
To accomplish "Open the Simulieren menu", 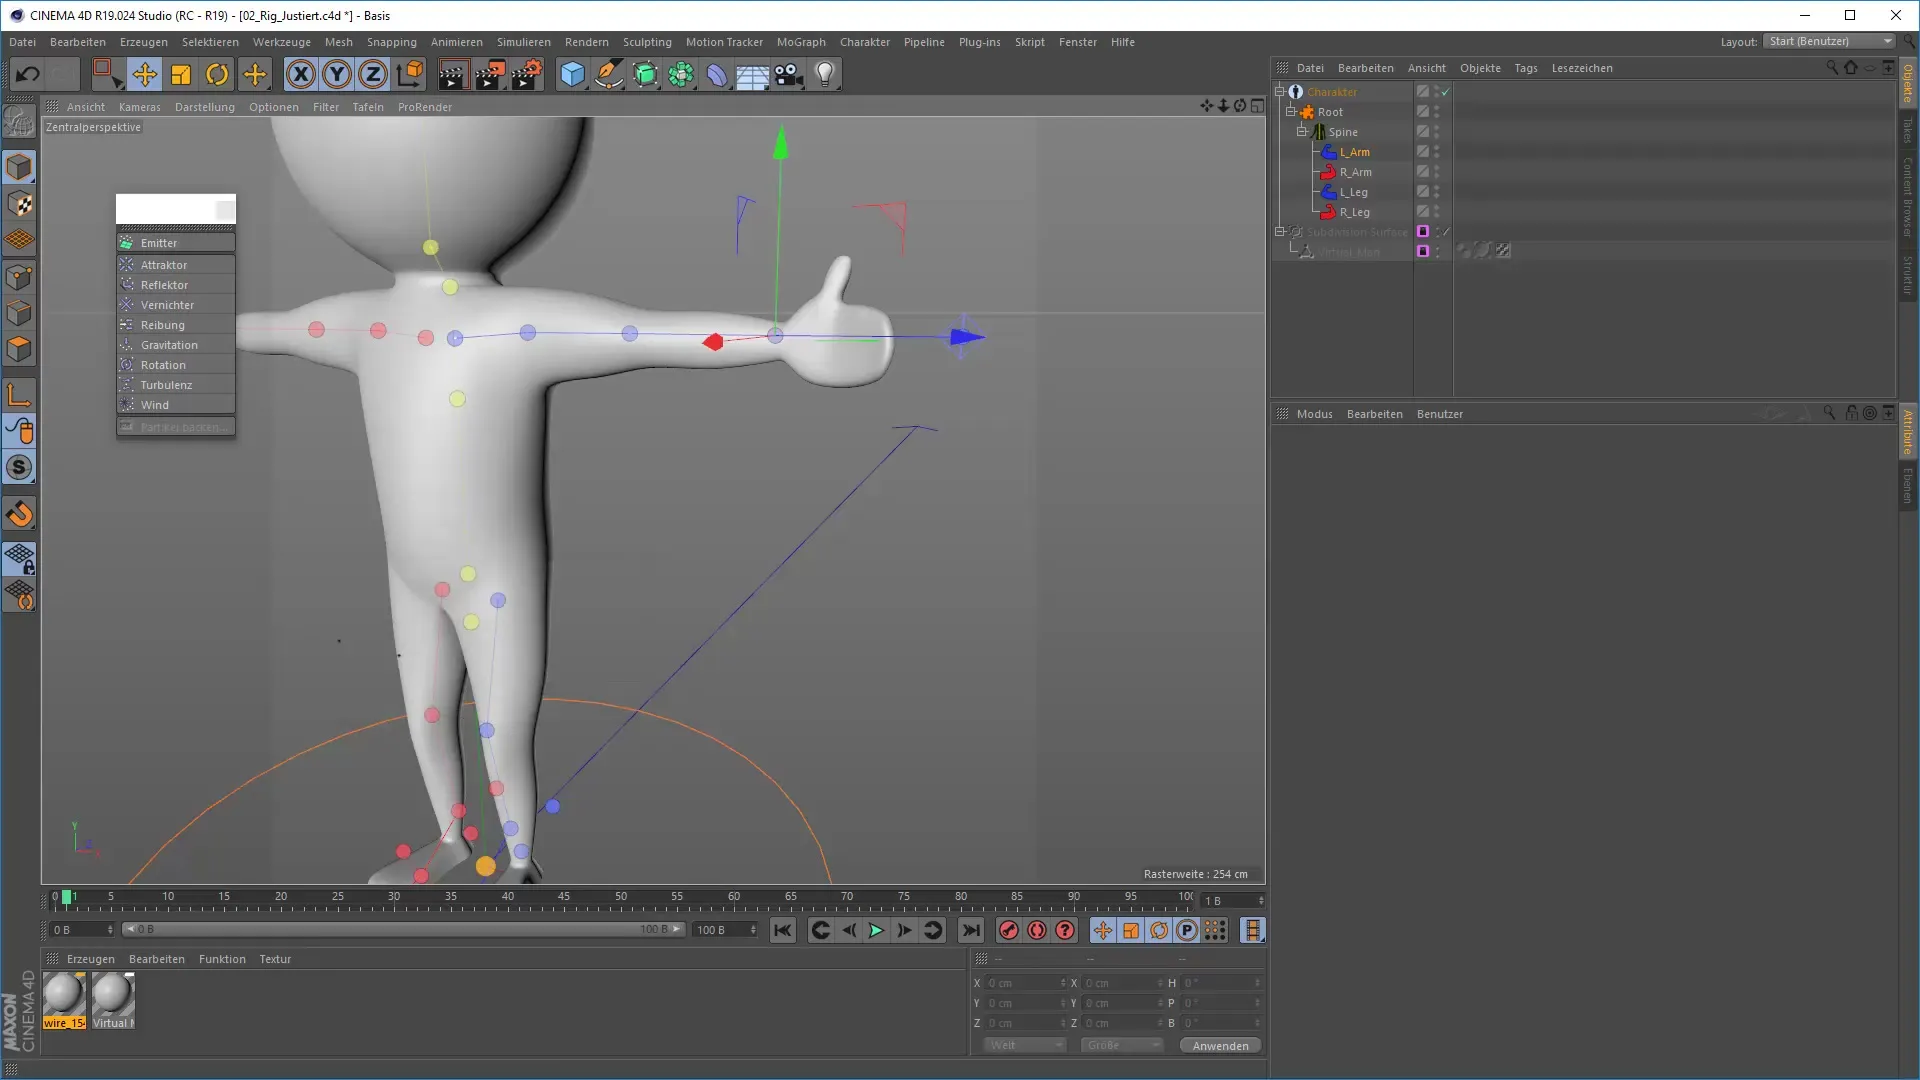I will tap(523, 42).
